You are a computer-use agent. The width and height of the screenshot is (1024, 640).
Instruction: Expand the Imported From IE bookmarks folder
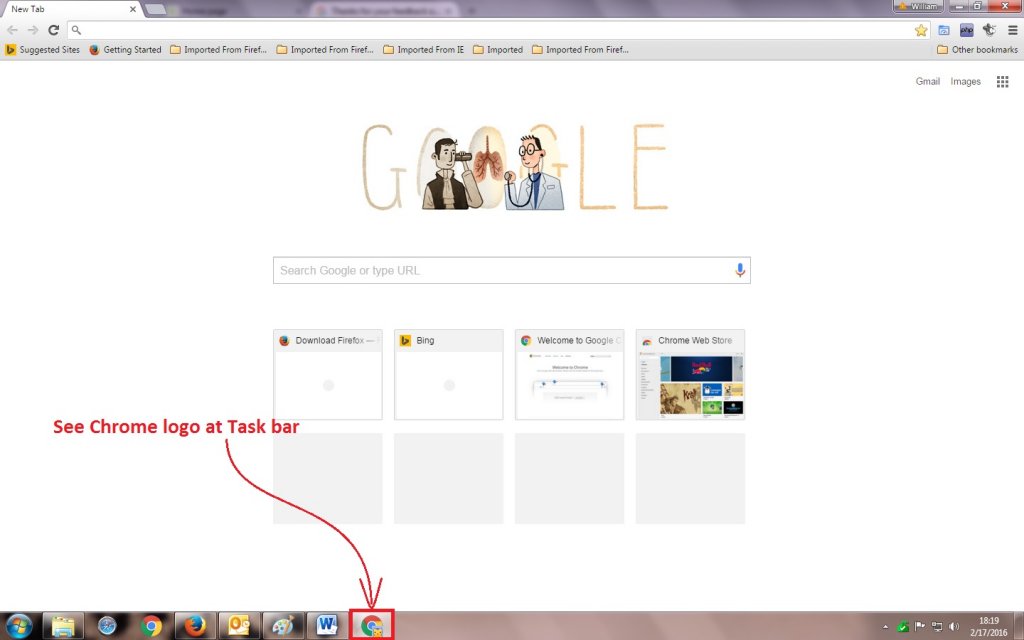pos(423,49)
